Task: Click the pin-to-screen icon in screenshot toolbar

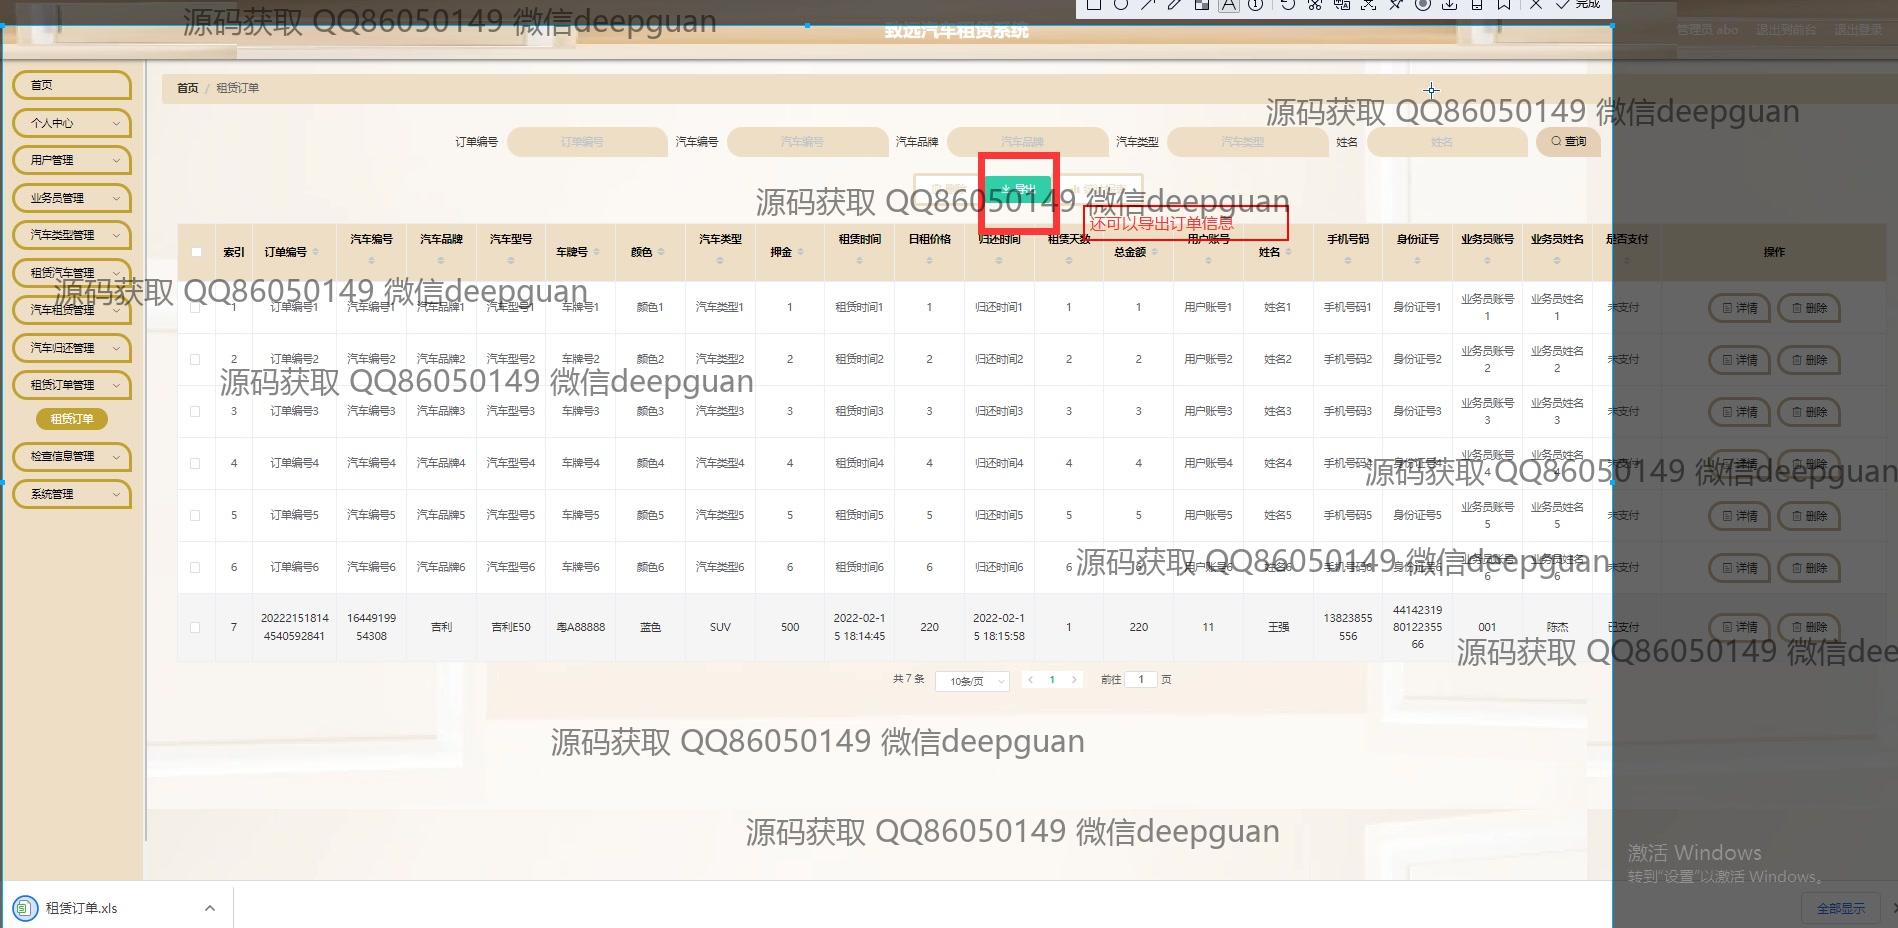Action: pos(1396,5)
